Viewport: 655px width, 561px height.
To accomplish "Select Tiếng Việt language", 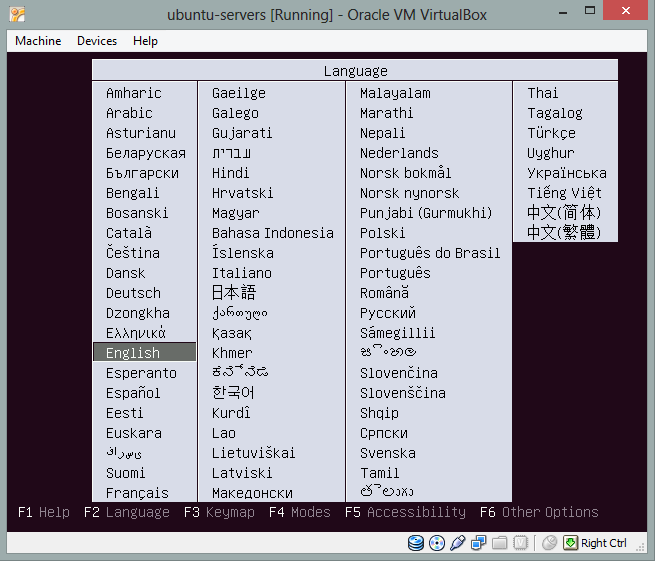I will click(564, 193).
